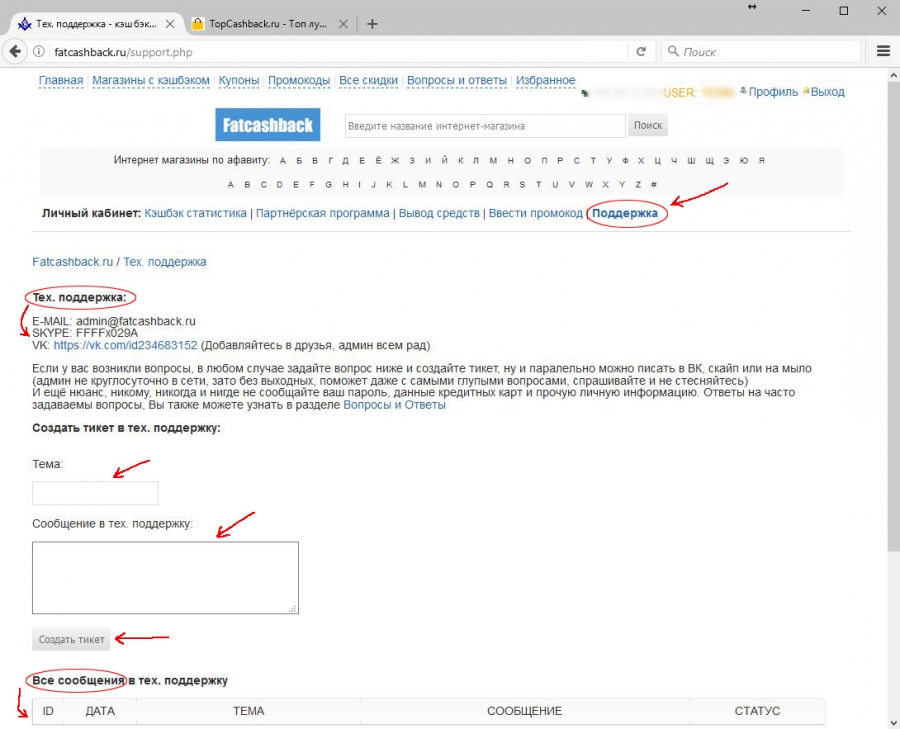This screenshot has width=900, height=729.
Task: Pick Cyrillic letter Ш in alphabet
Action: click(x=692, y=161)
